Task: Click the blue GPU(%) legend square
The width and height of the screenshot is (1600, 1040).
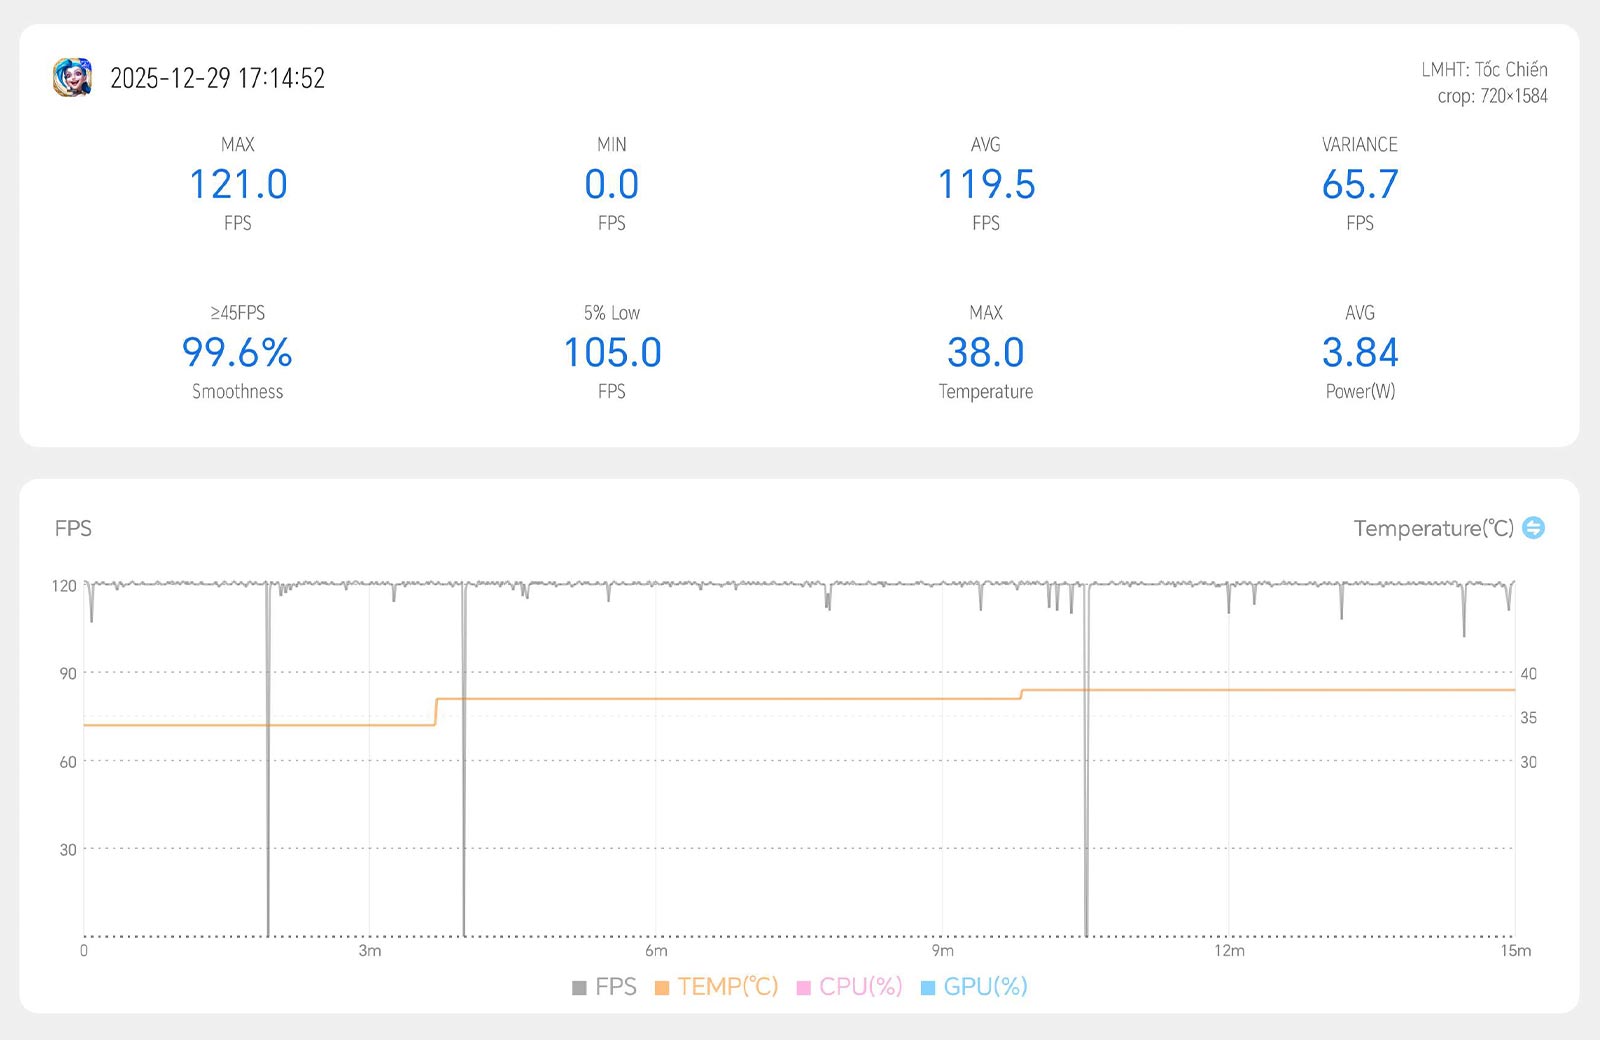Action: (928, 988)
